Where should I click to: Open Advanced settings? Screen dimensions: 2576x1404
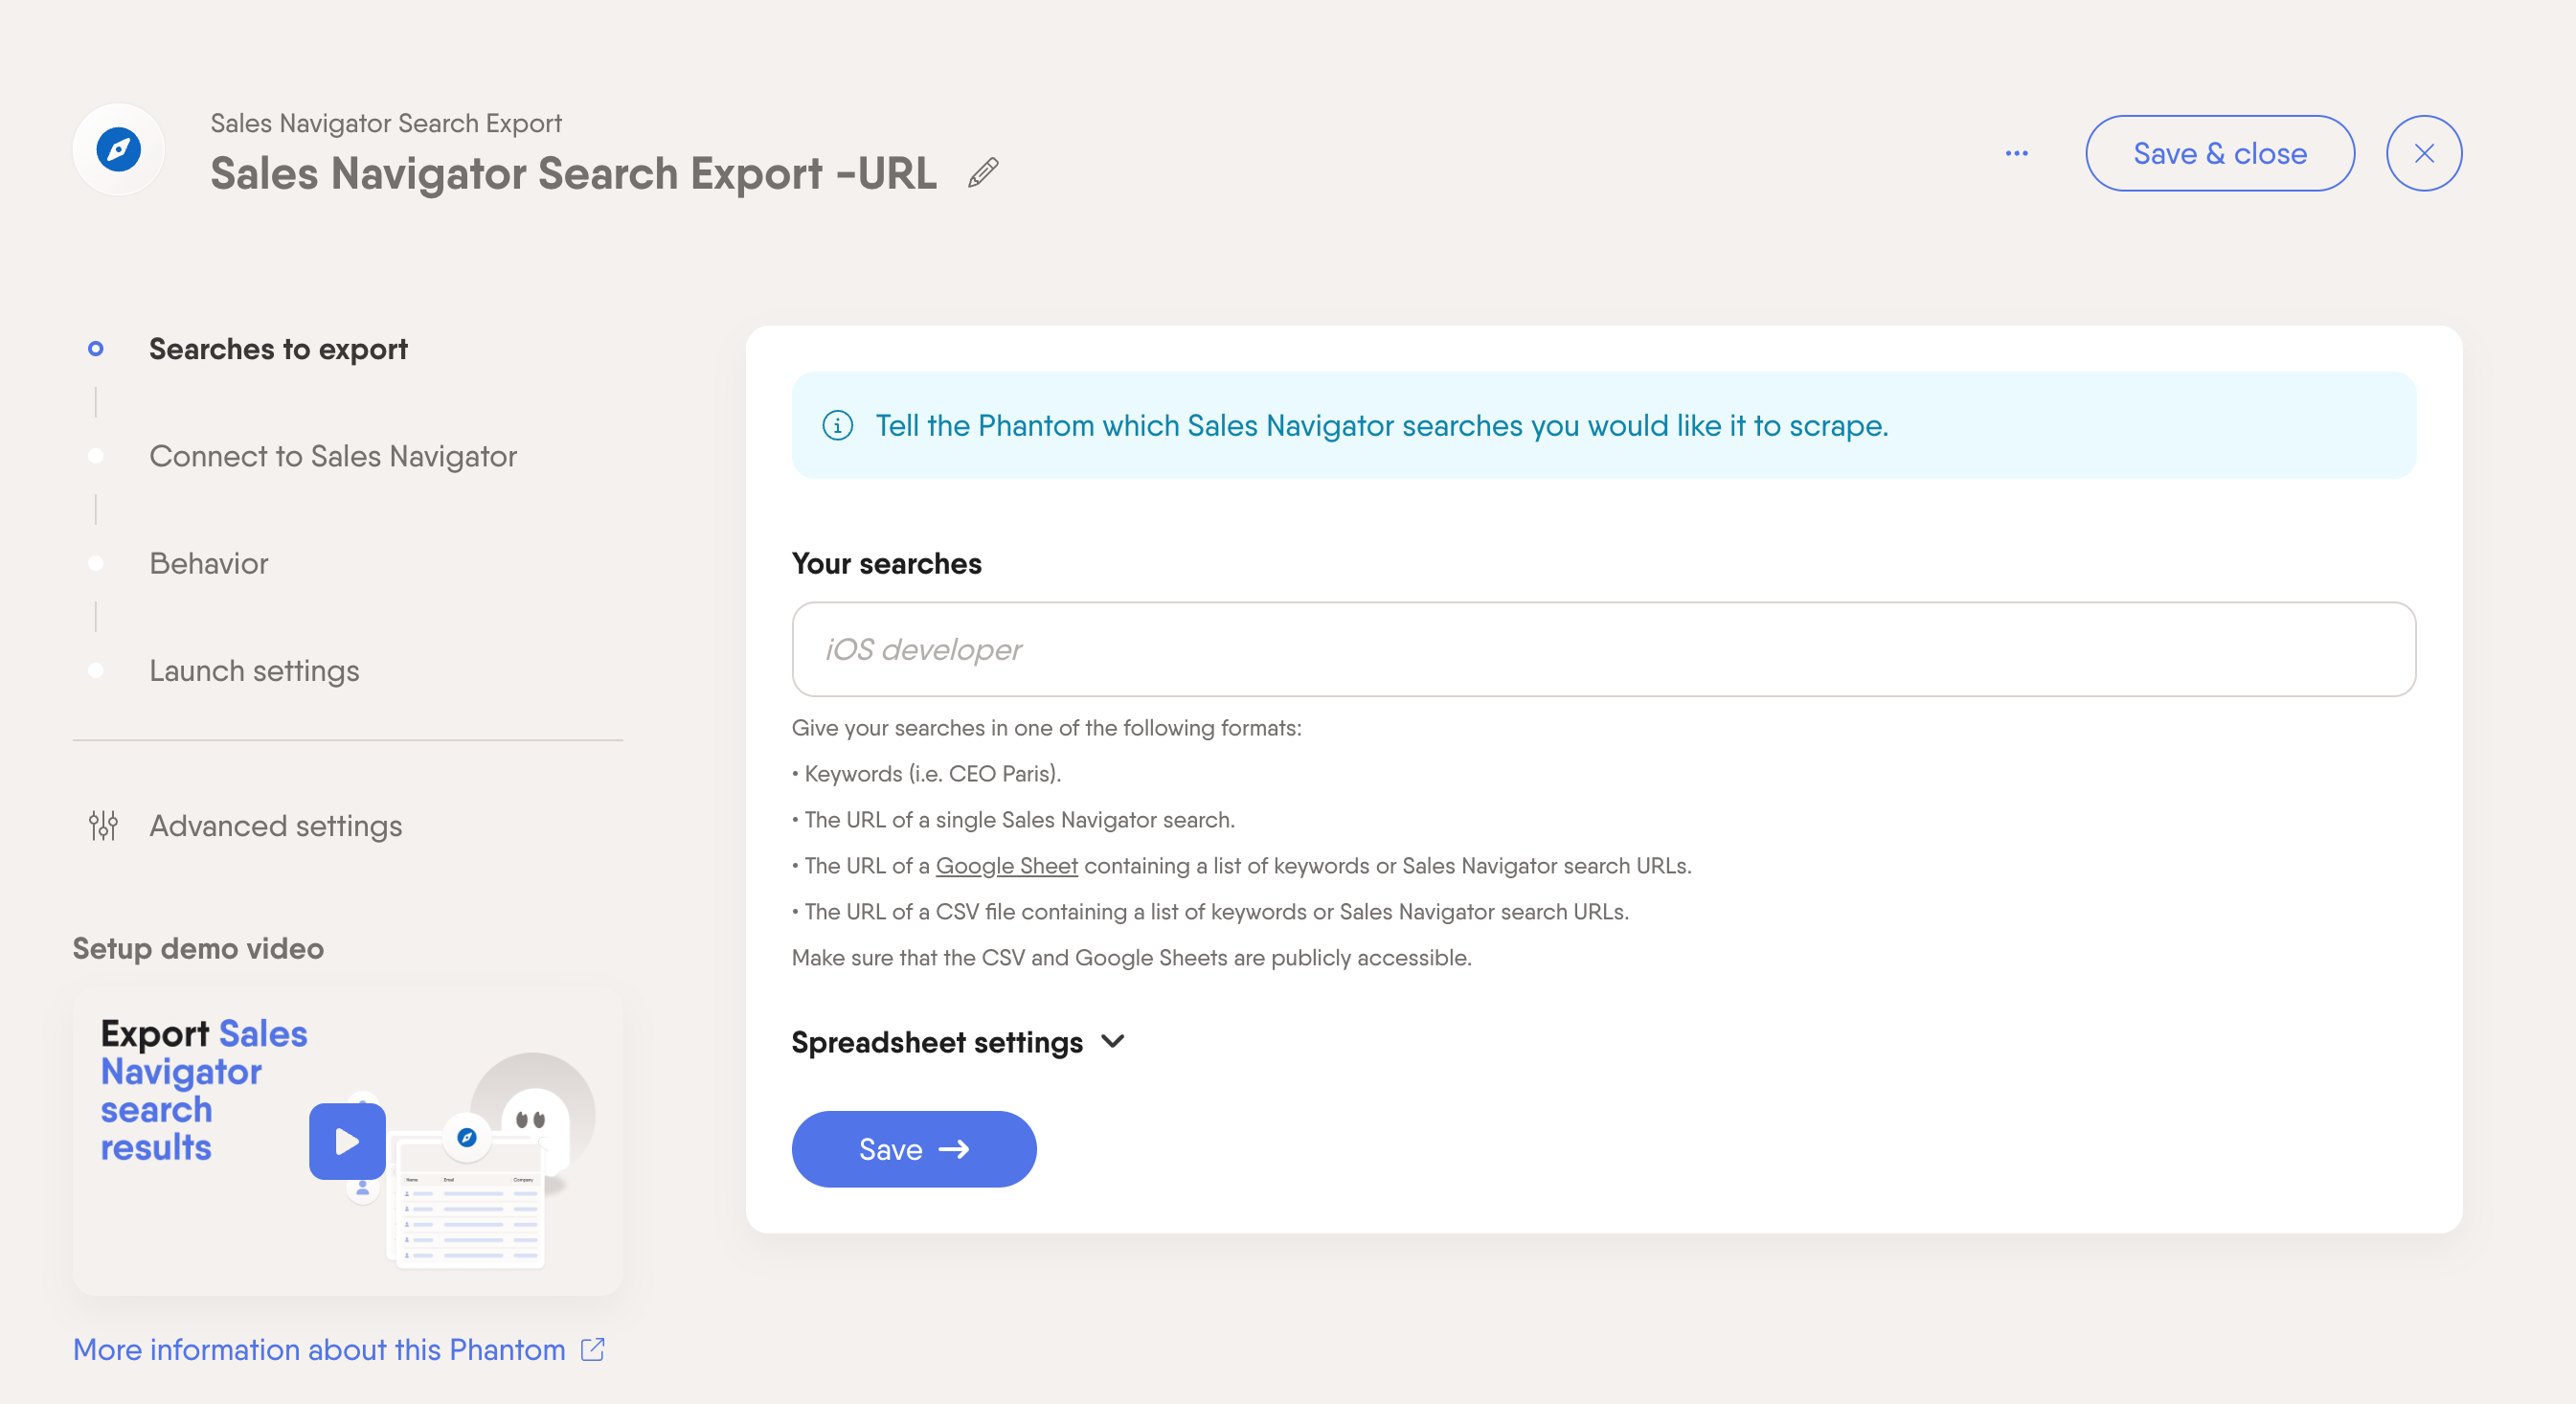275,826
